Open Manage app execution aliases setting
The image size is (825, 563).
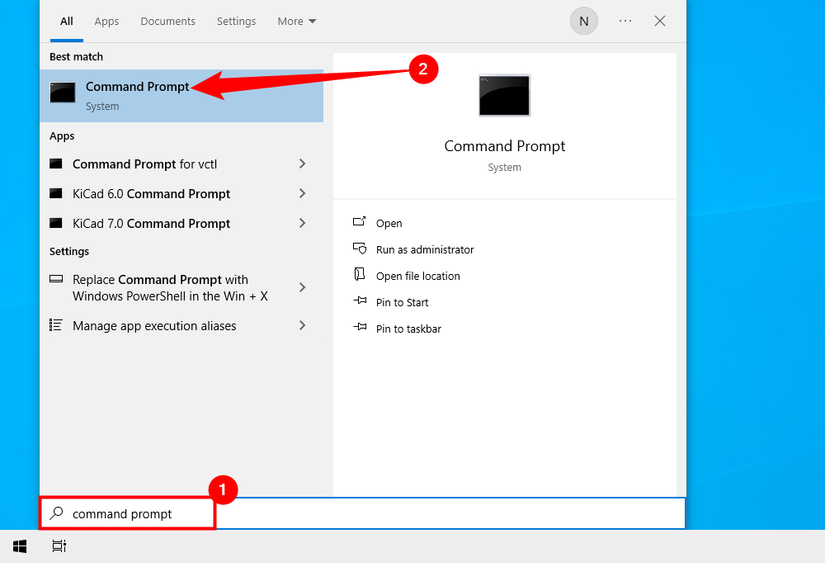click(154, 326)
